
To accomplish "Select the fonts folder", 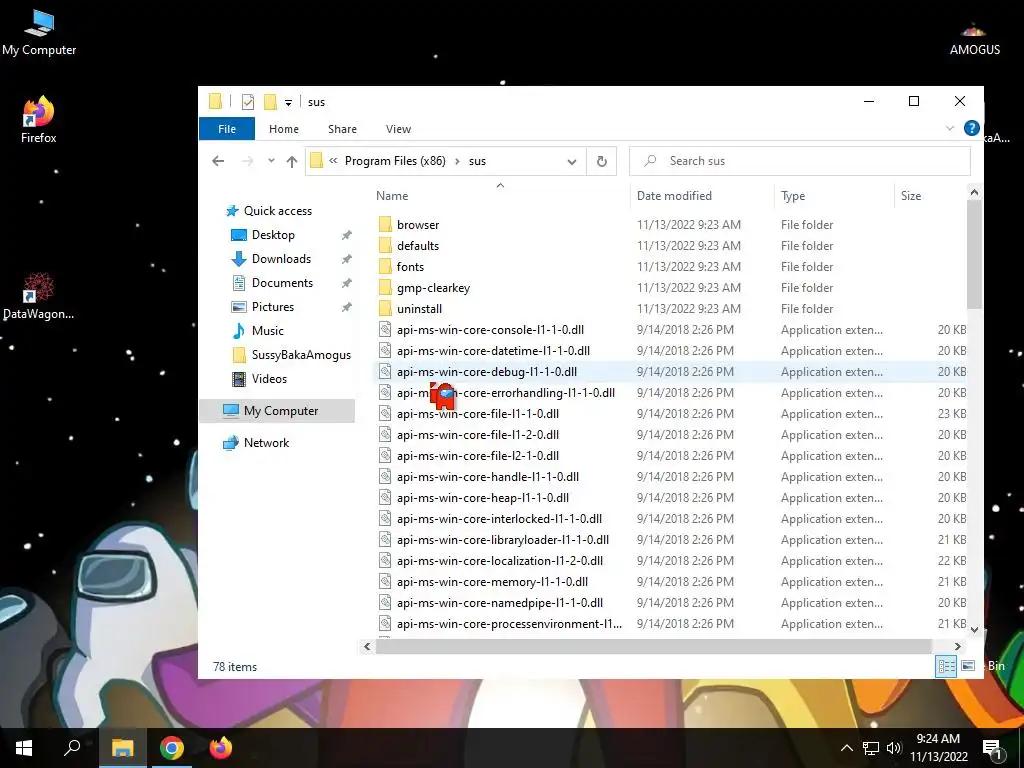I will pyautogui.click(x=410, y=266).
